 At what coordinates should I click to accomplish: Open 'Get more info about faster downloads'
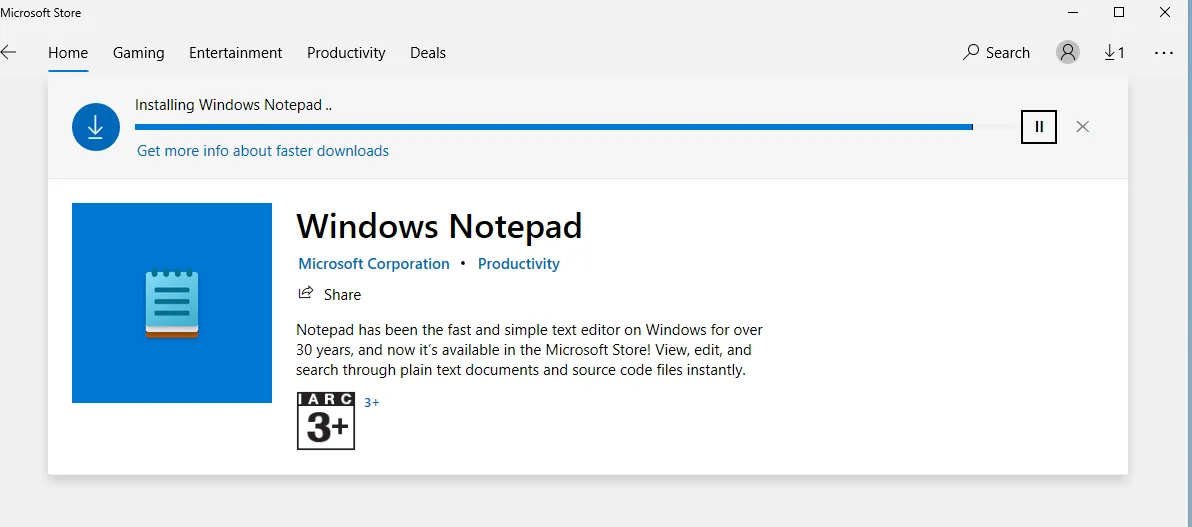[263, 151]
